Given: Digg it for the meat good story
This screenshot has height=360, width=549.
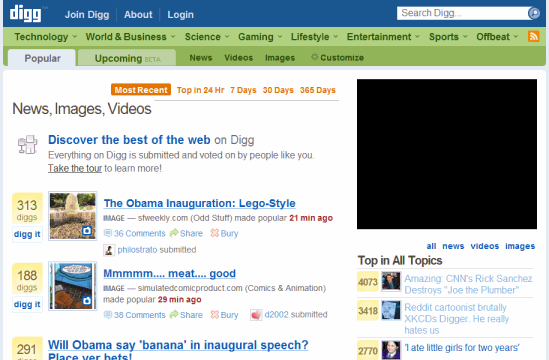Looking at the screenshot, I should (x=27, y=304).
